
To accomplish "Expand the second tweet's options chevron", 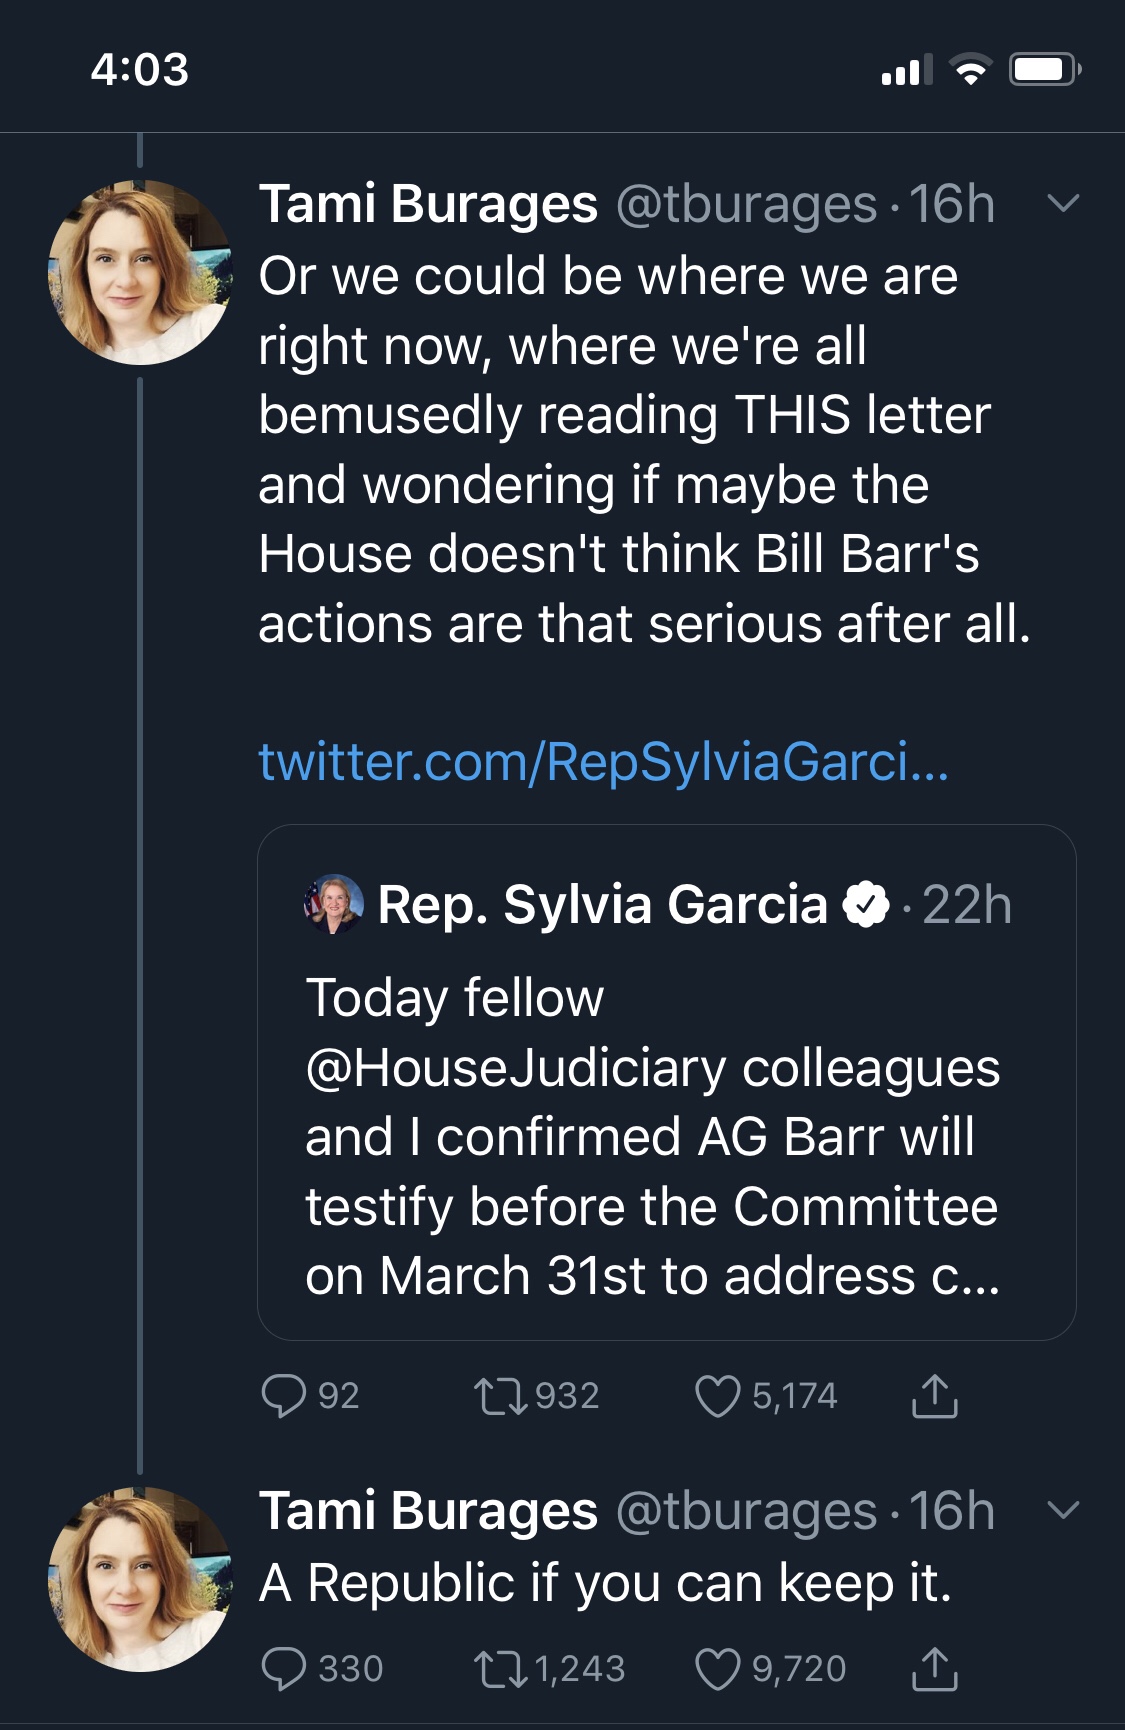I will pos(1062,1509).
